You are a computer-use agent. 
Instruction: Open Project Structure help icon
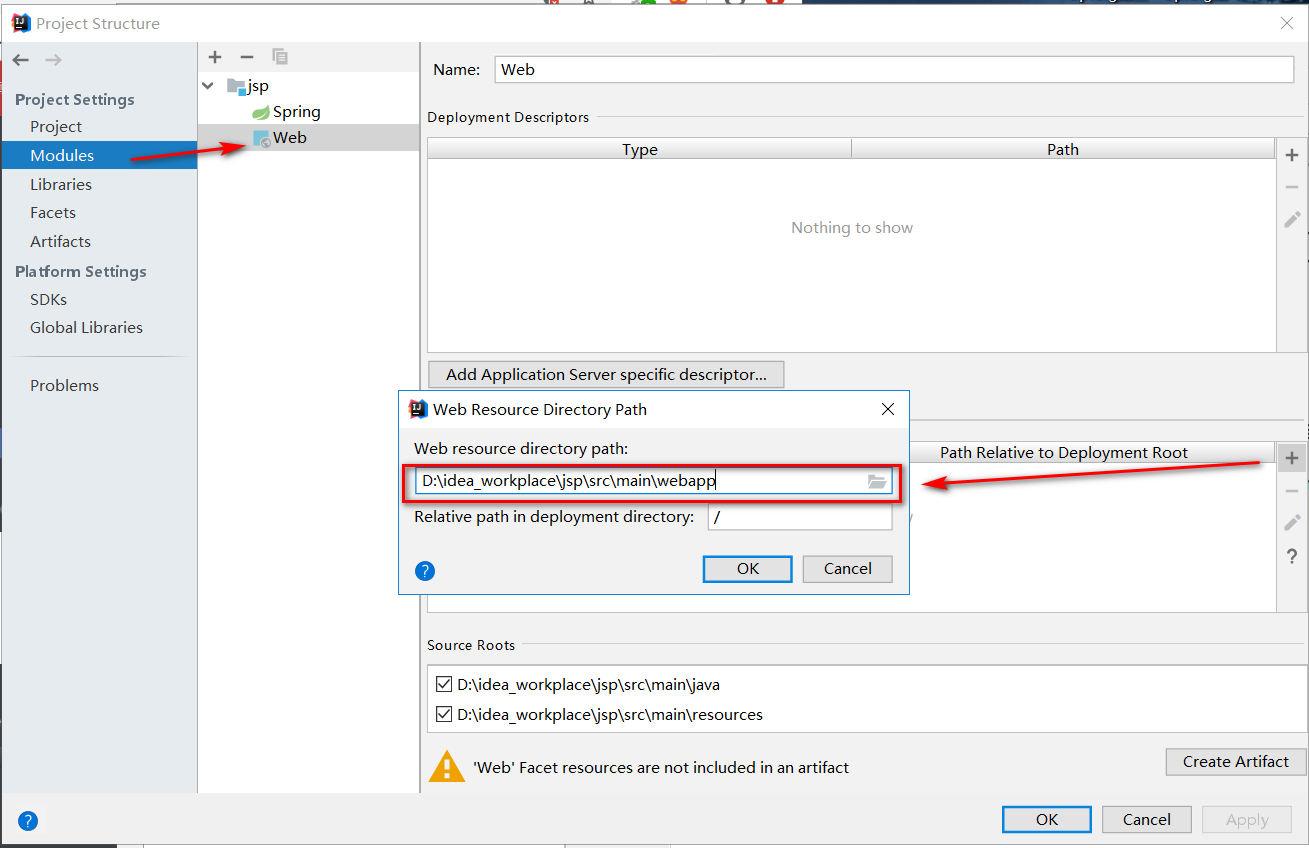click(28, 822)
